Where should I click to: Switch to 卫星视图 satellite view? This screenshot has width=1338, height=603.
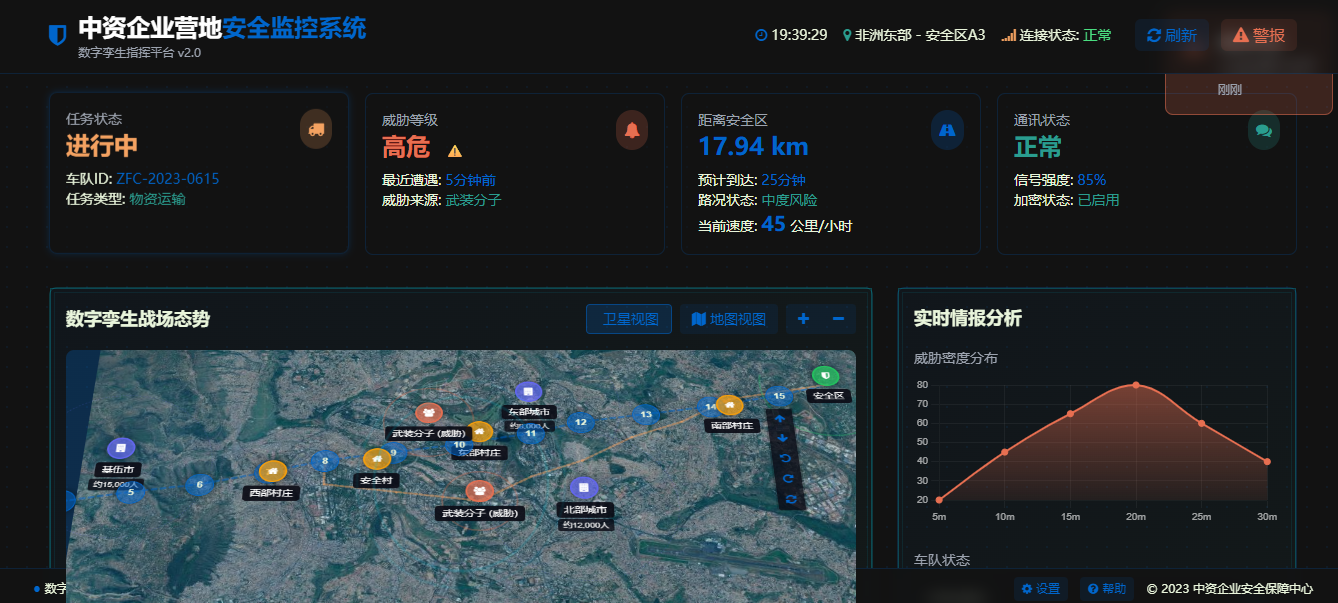pyautogui.click(x=629, y=319)
